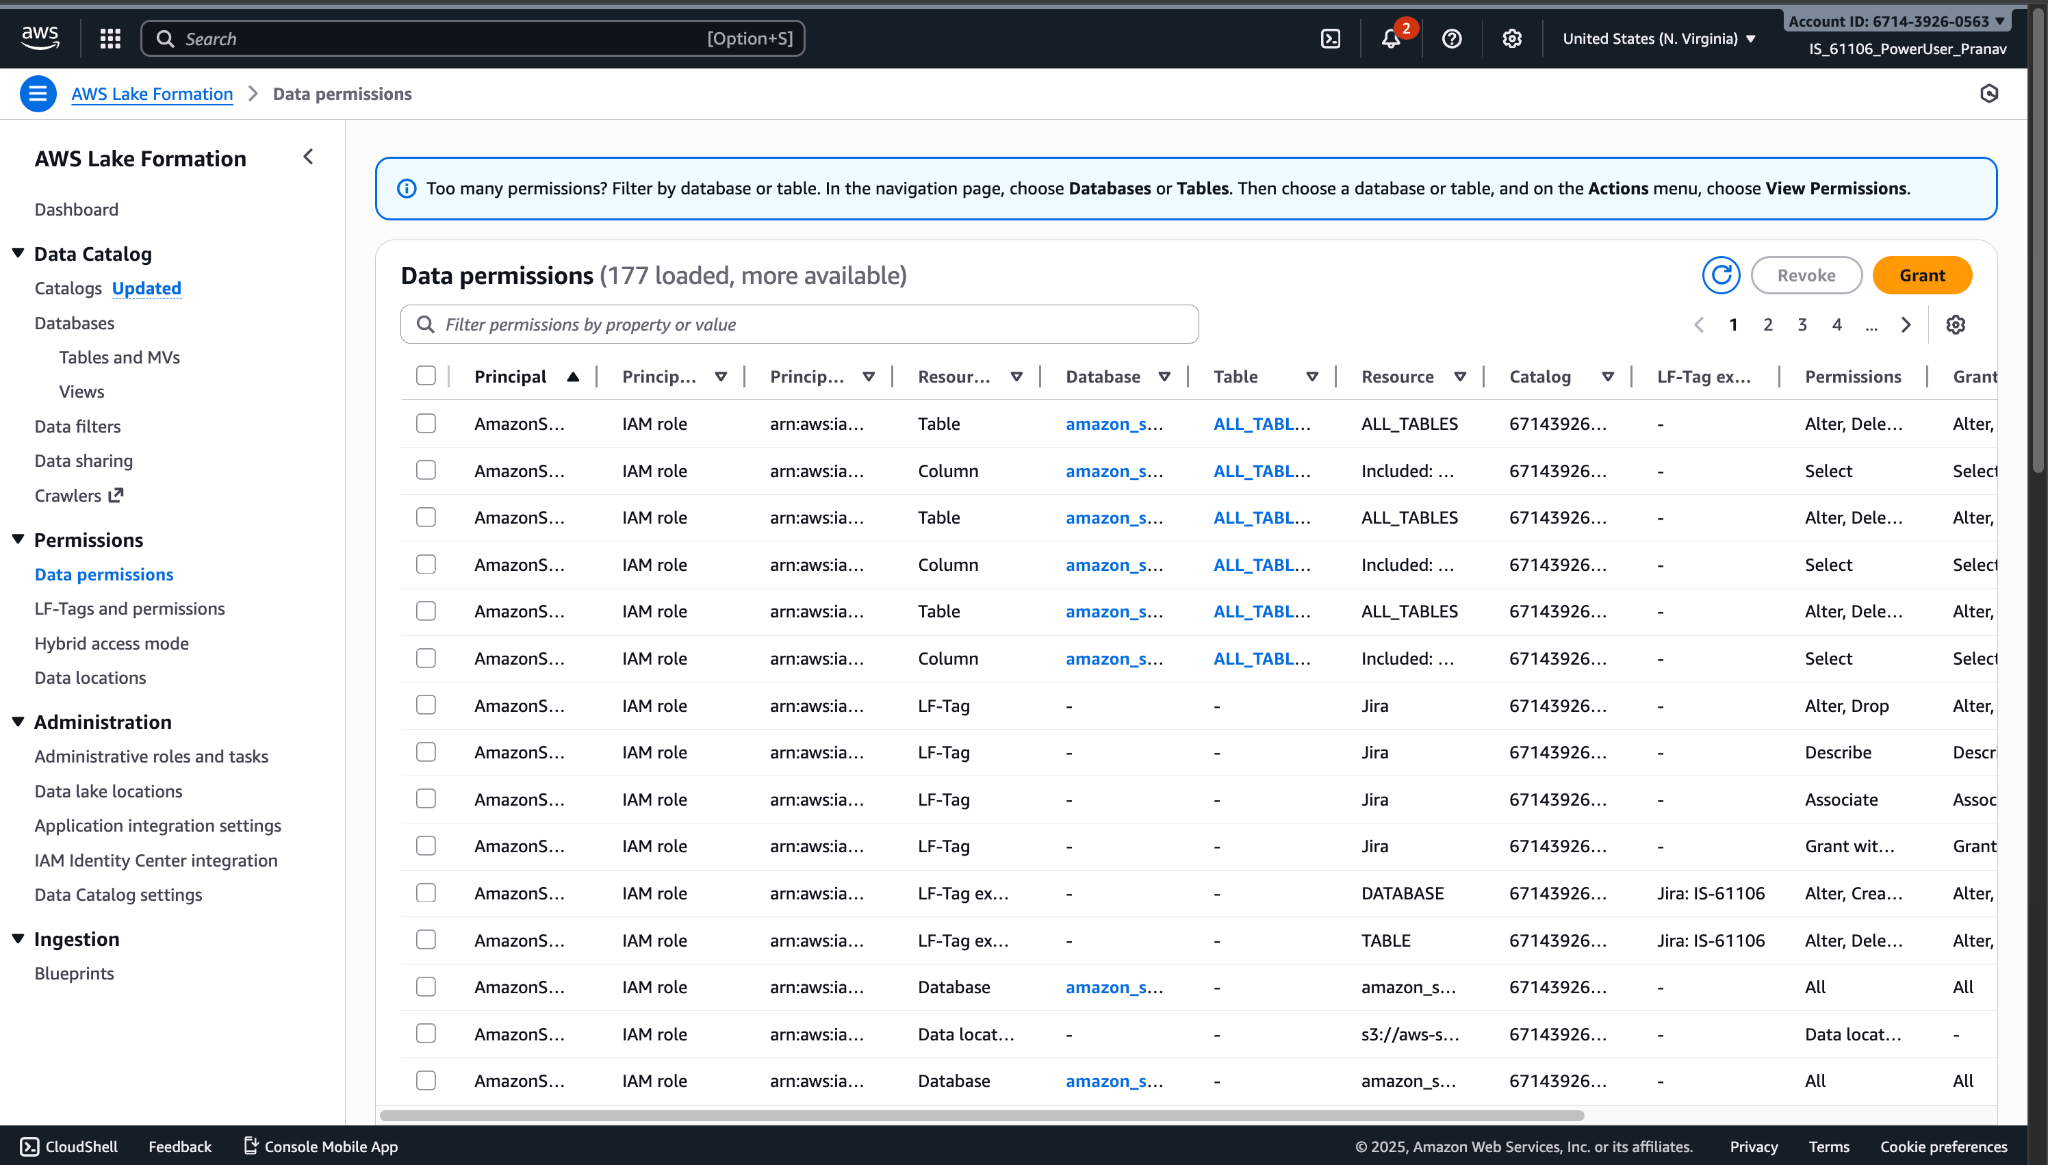Open Data filters in sidebar
The image size is (2048, 1165).
(77, 427)
